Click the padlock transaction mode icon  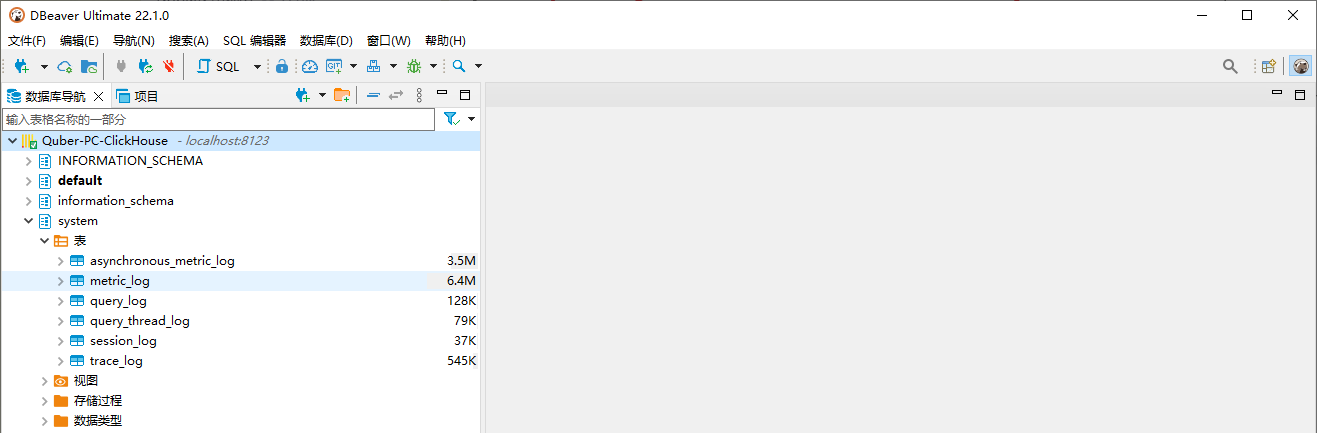[282, 66]
